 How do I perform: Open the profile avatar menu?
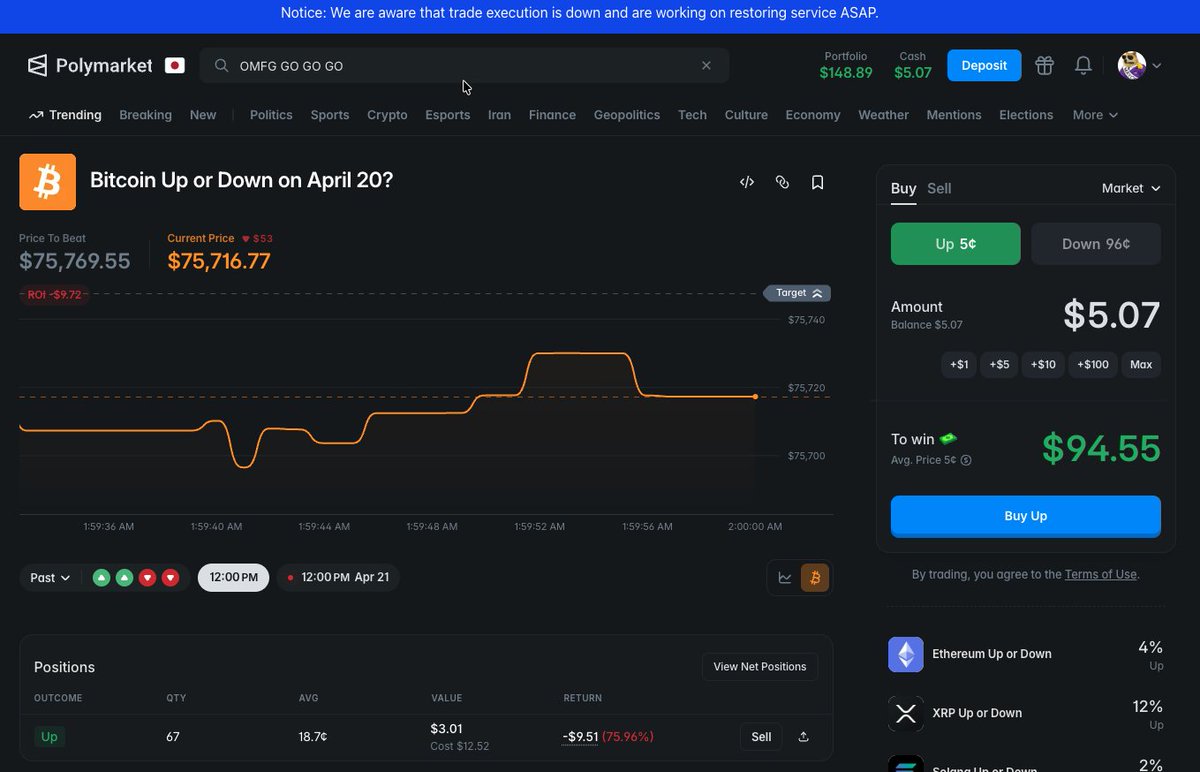point(1139,66)
